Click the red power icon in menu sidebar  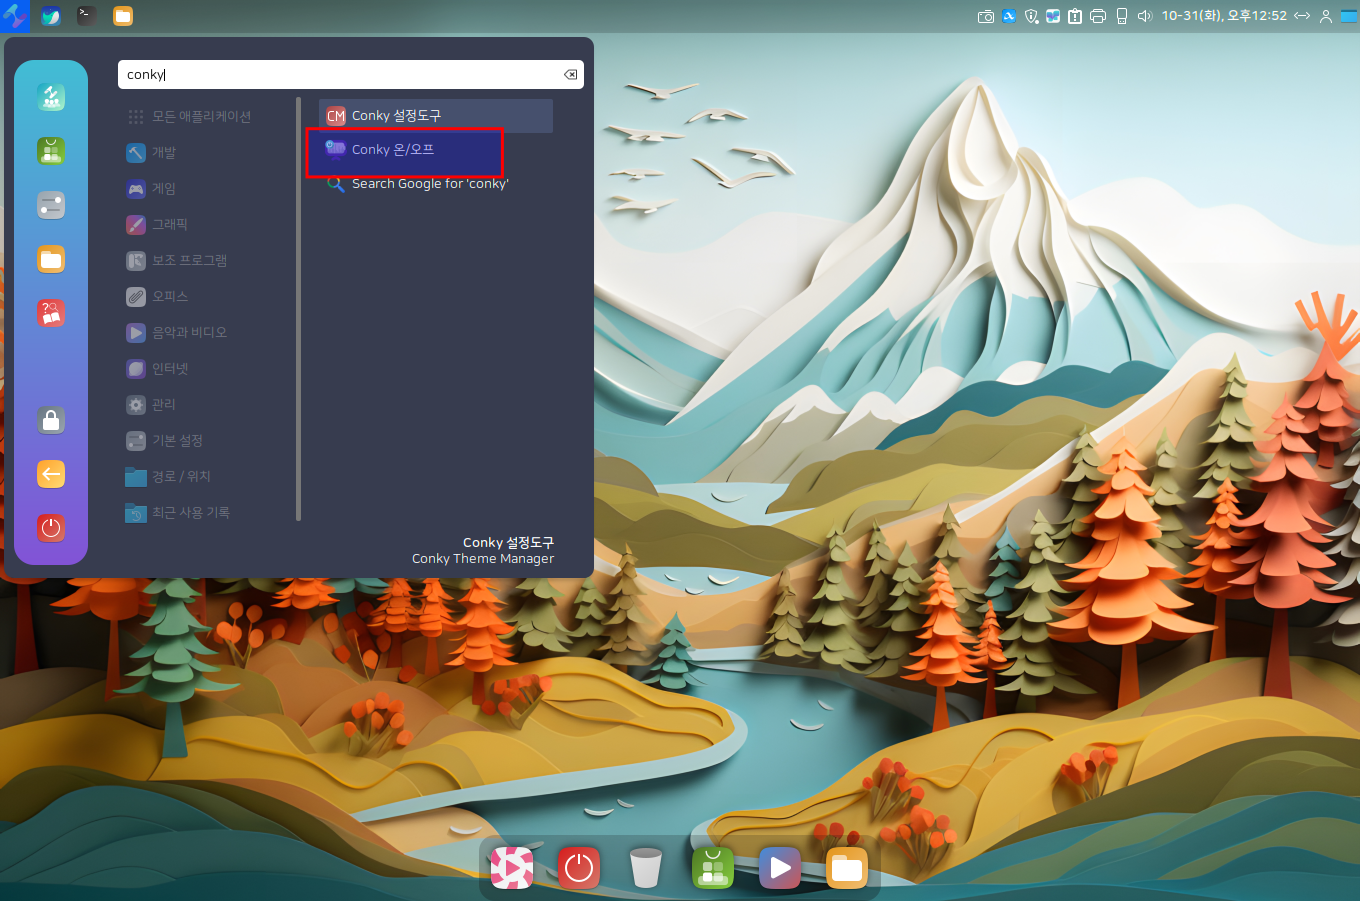tap(51, 528)
